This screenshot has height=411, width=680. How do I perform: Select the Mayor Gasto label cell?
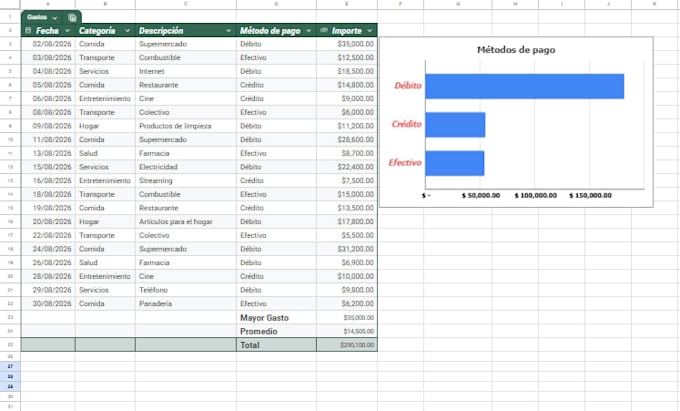(276, 317)
